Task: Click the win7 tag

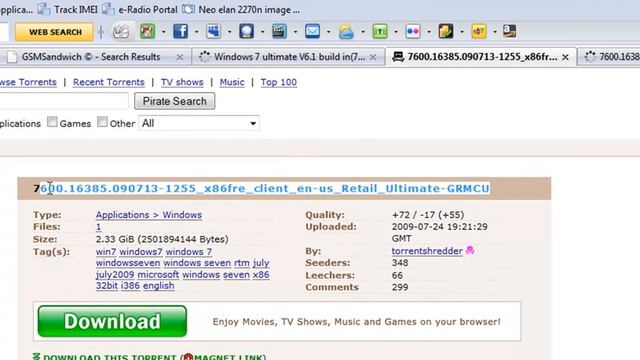Action: (106, 252)
